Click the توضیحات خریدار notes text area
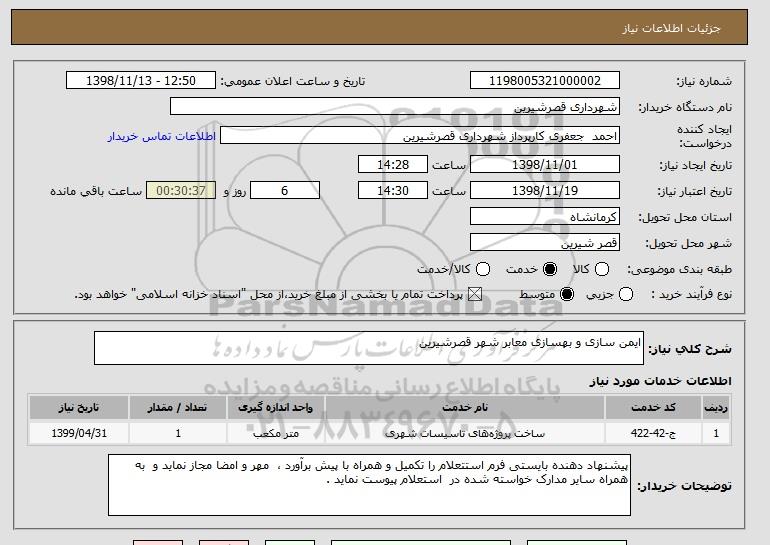 coord(369,485)
